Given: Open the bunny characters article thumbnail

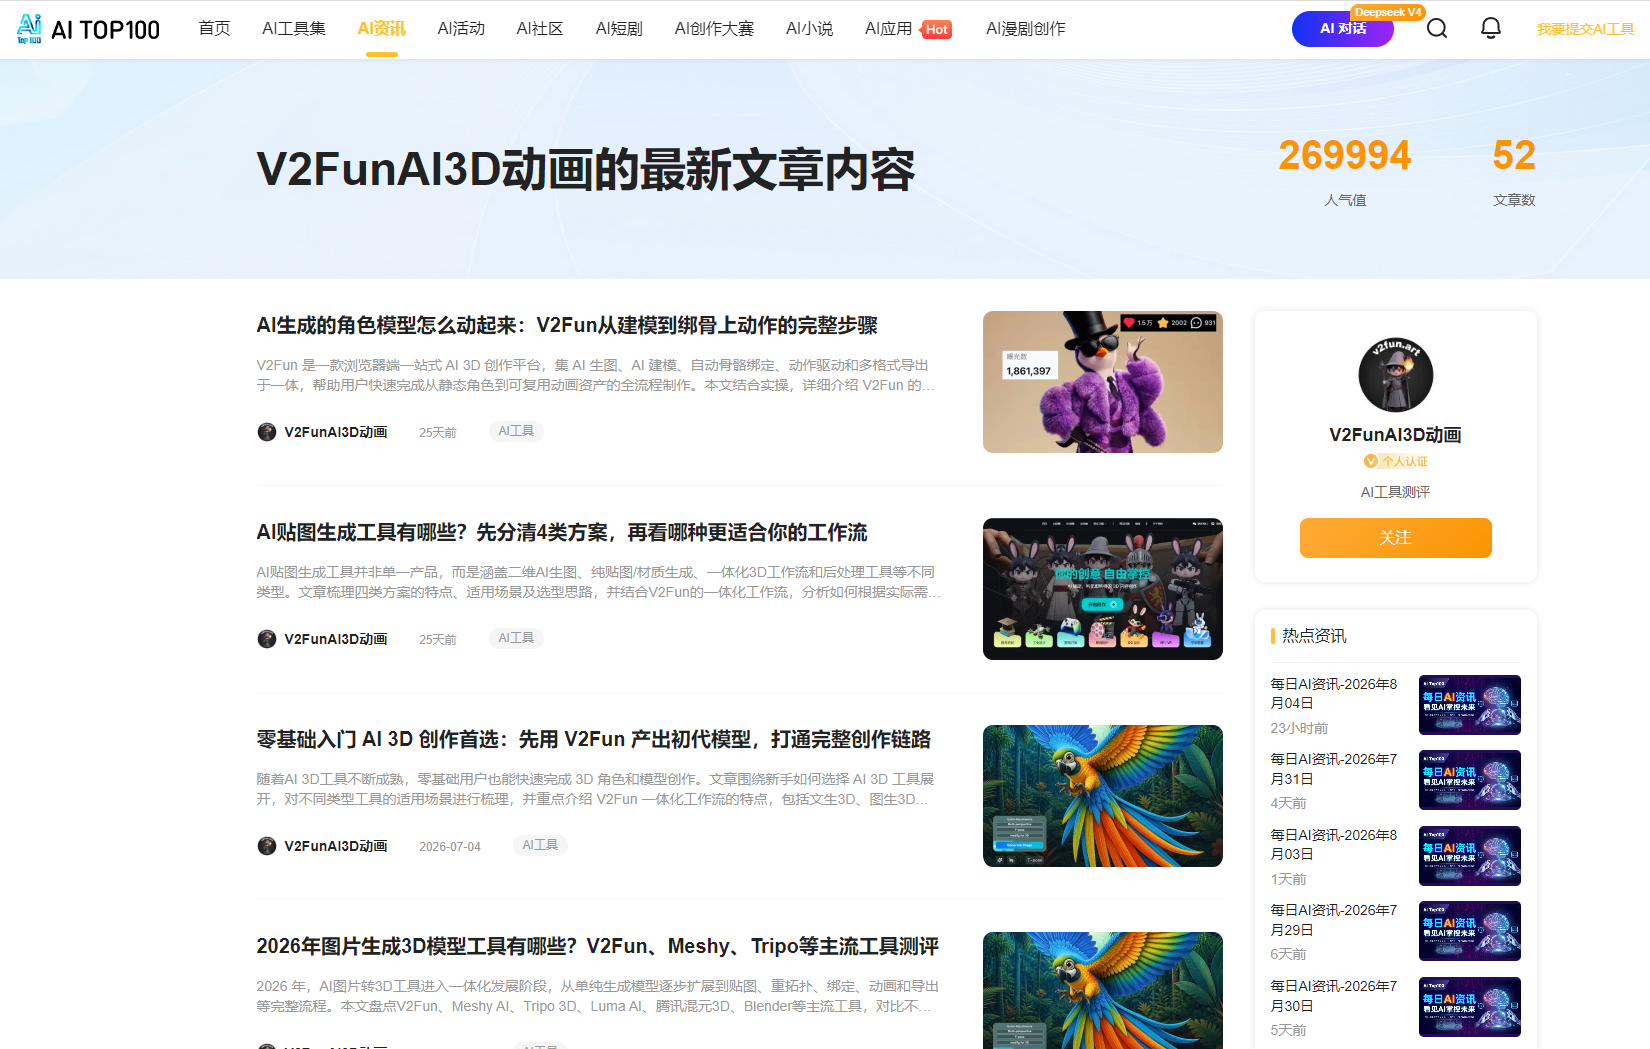Looking at the screenshot, I should point(1102,589).
